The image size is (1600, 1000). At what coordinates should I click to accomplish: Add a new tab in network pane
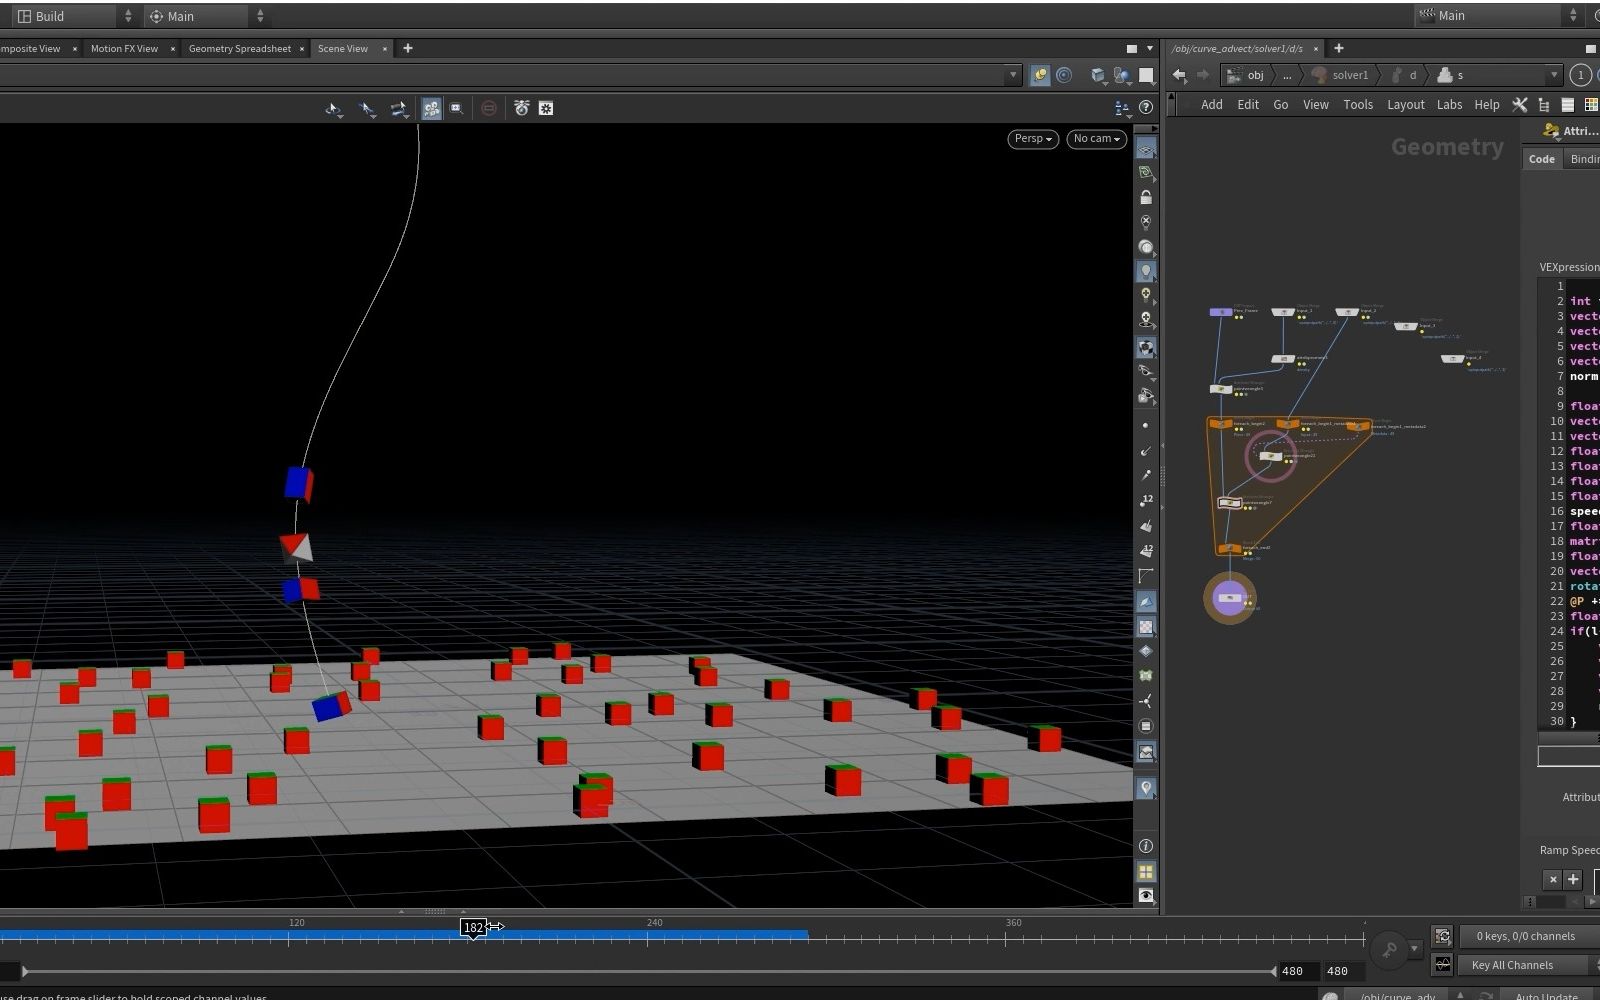pos(1339,48)
